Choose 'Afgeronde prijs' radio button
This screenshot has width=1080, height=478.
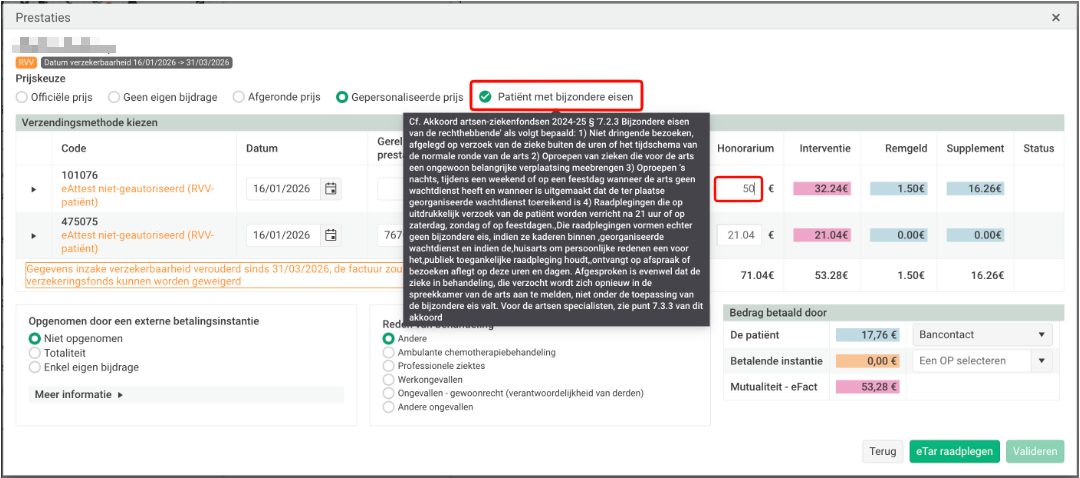click(239, 97)
